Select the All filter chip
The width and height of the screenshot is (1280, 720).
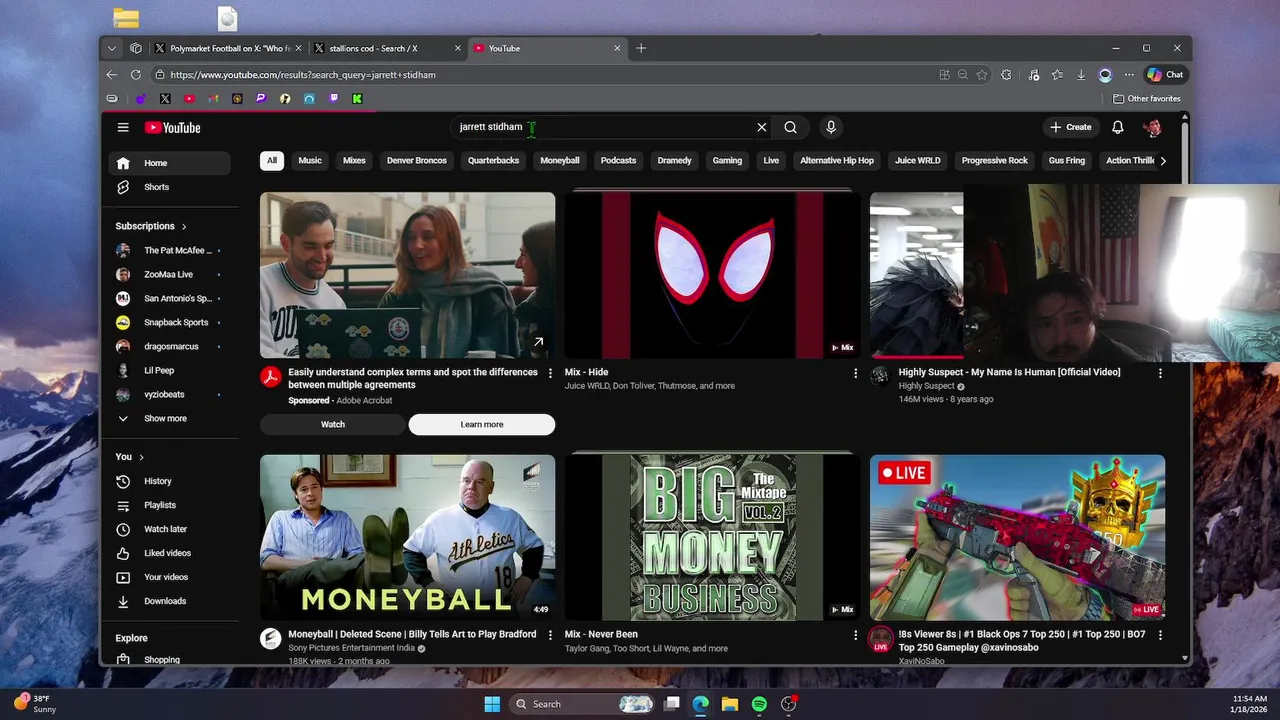272,160
